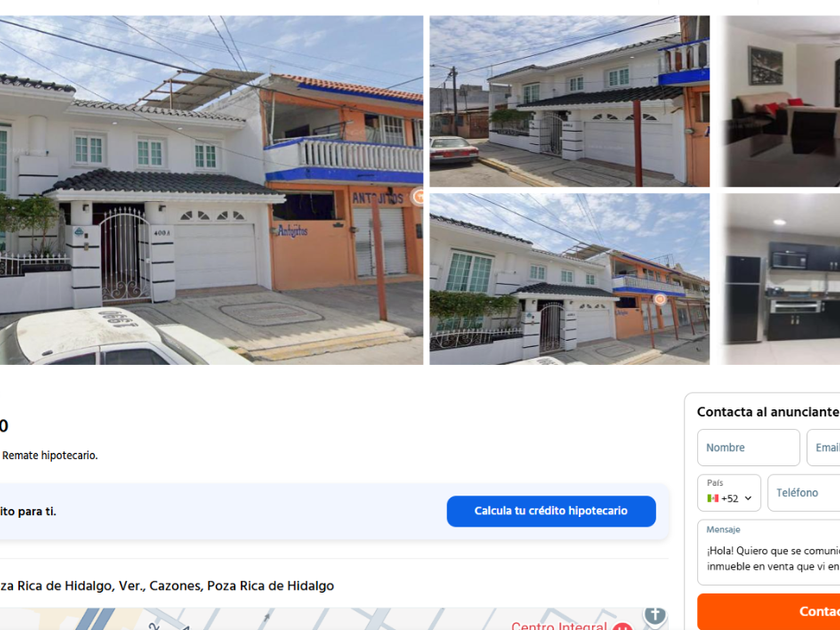Open the top-middle street view photo

(x=569, y=101)
